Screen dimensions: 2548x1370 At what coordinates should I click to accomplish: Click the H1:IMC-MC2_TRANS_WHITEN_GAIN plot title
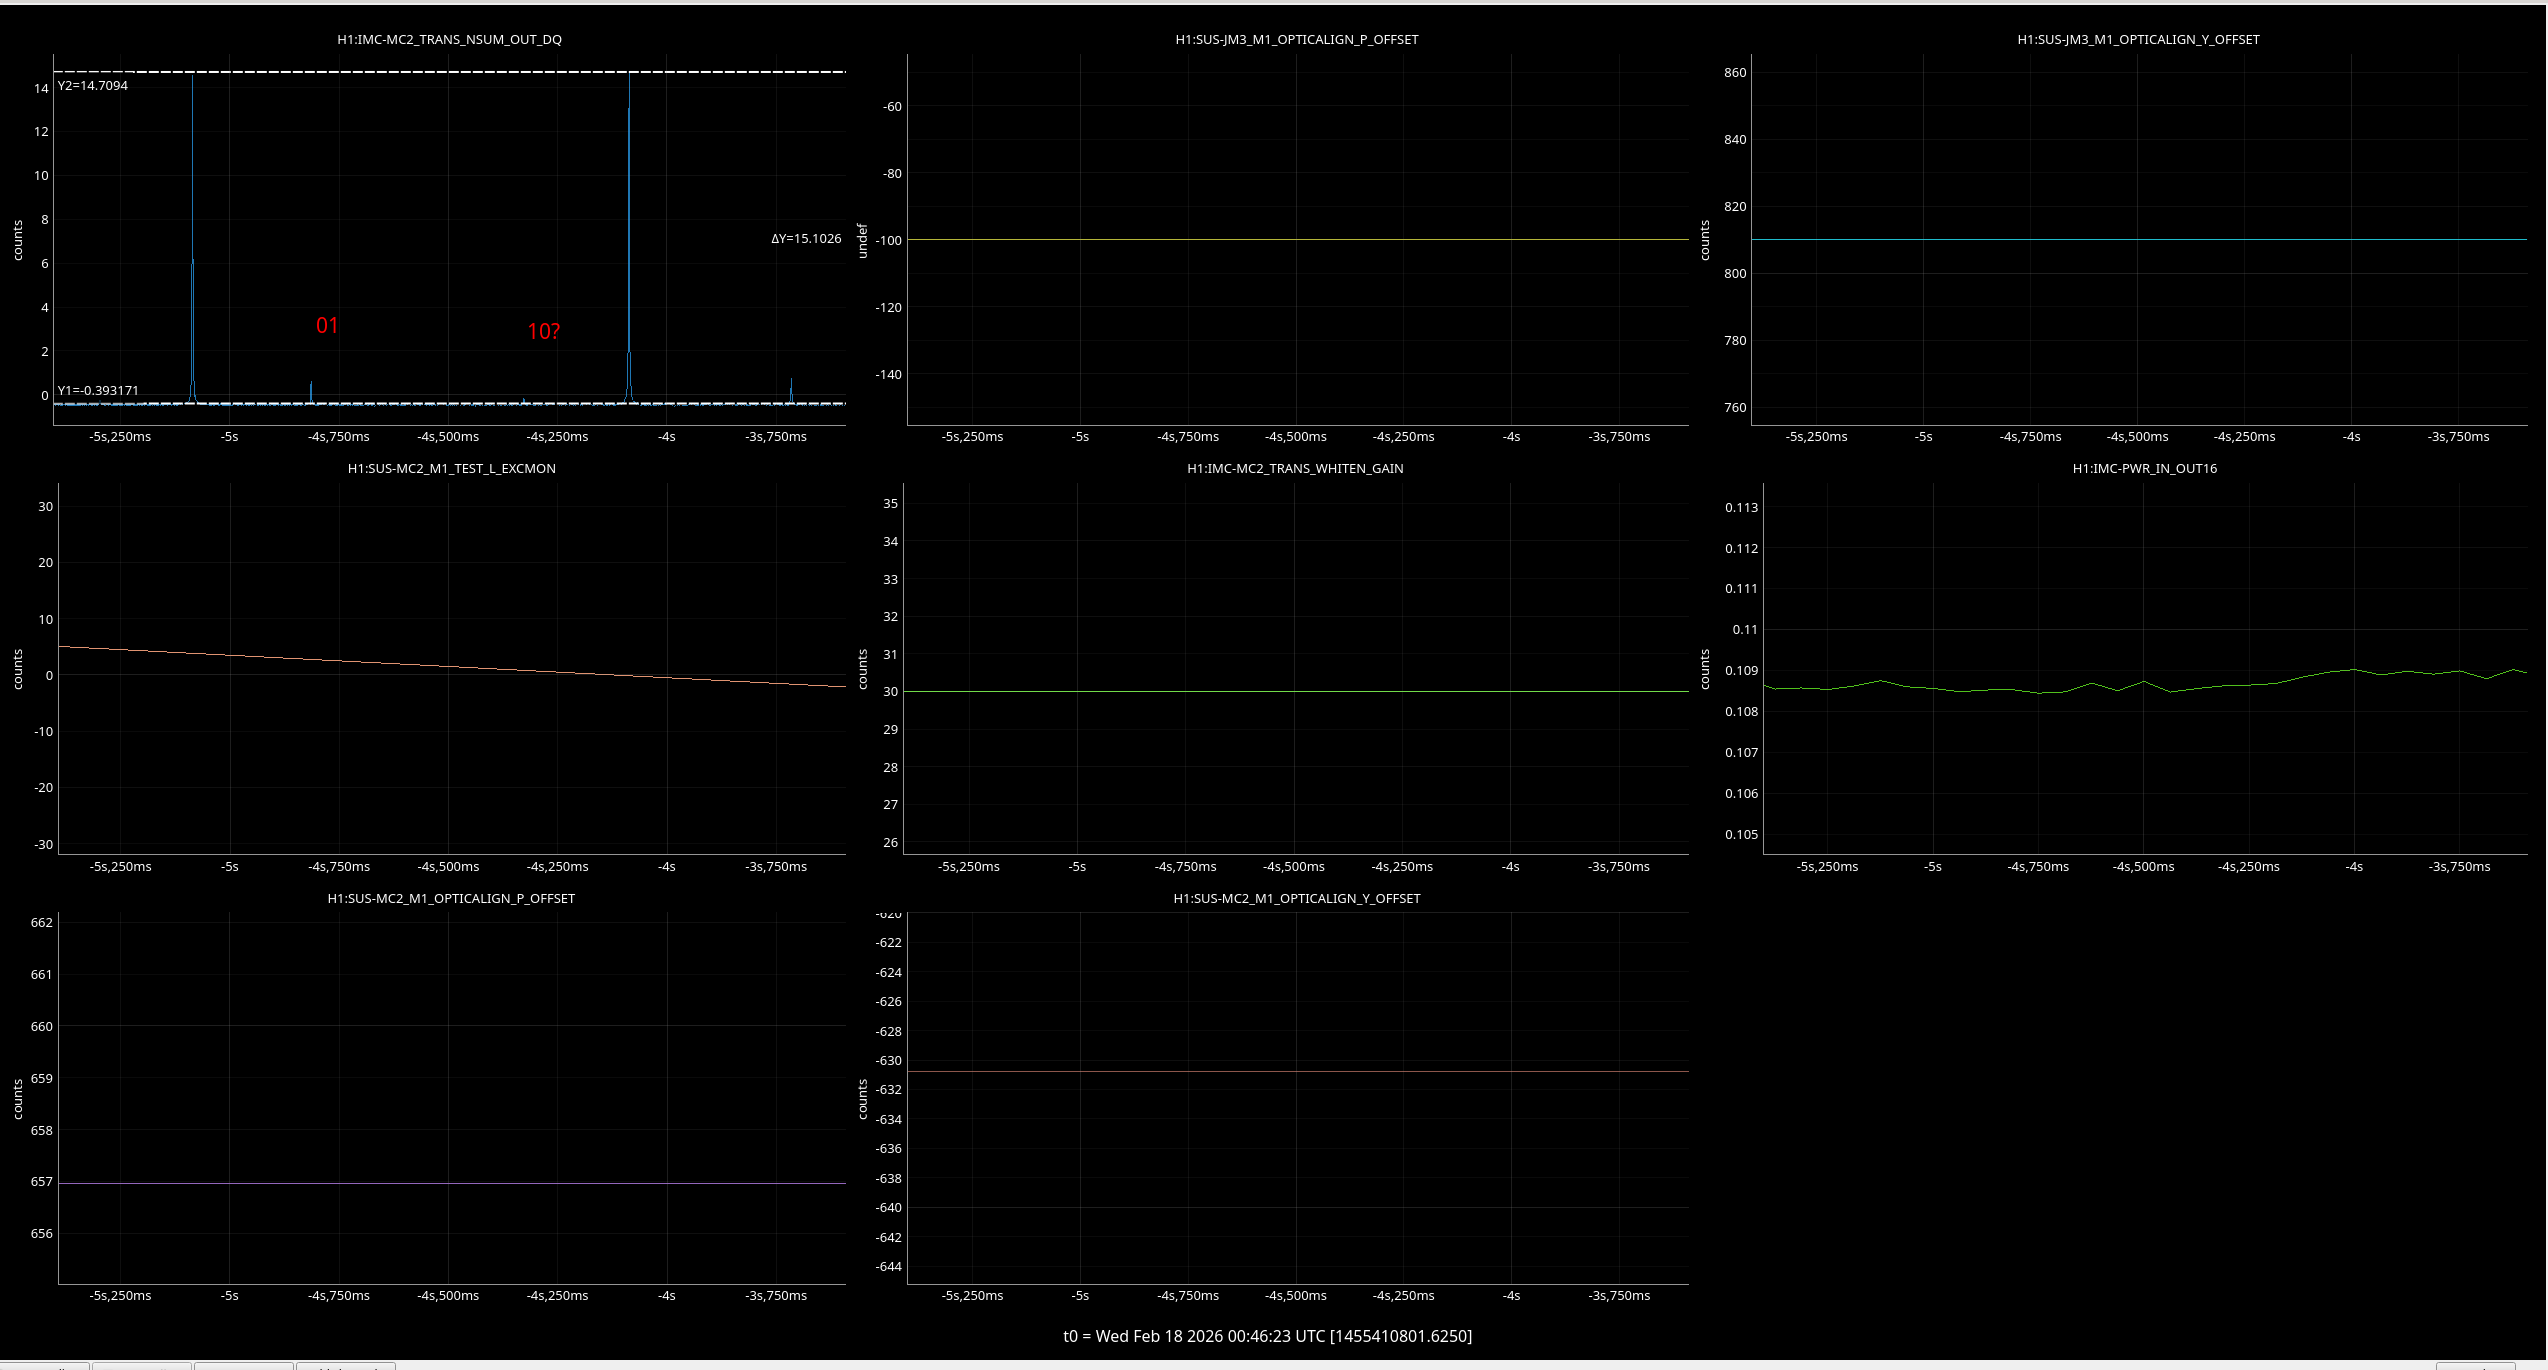1295,469
